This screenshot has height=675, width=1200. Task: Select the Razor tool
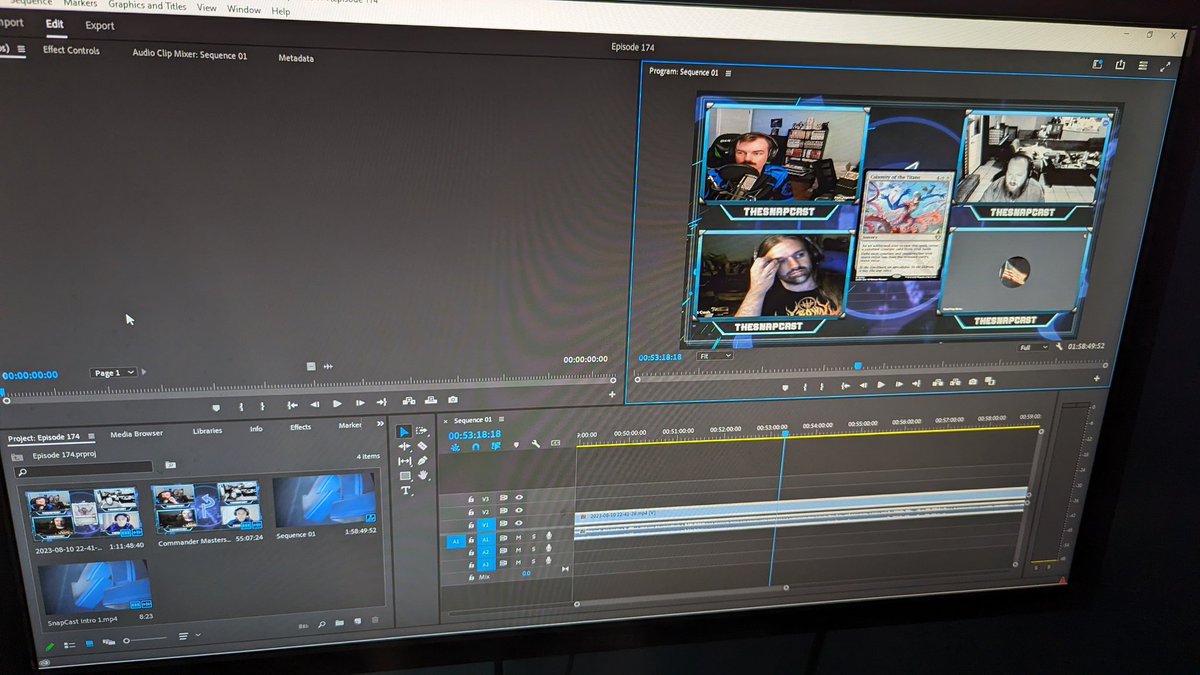[x=422, y=446]
